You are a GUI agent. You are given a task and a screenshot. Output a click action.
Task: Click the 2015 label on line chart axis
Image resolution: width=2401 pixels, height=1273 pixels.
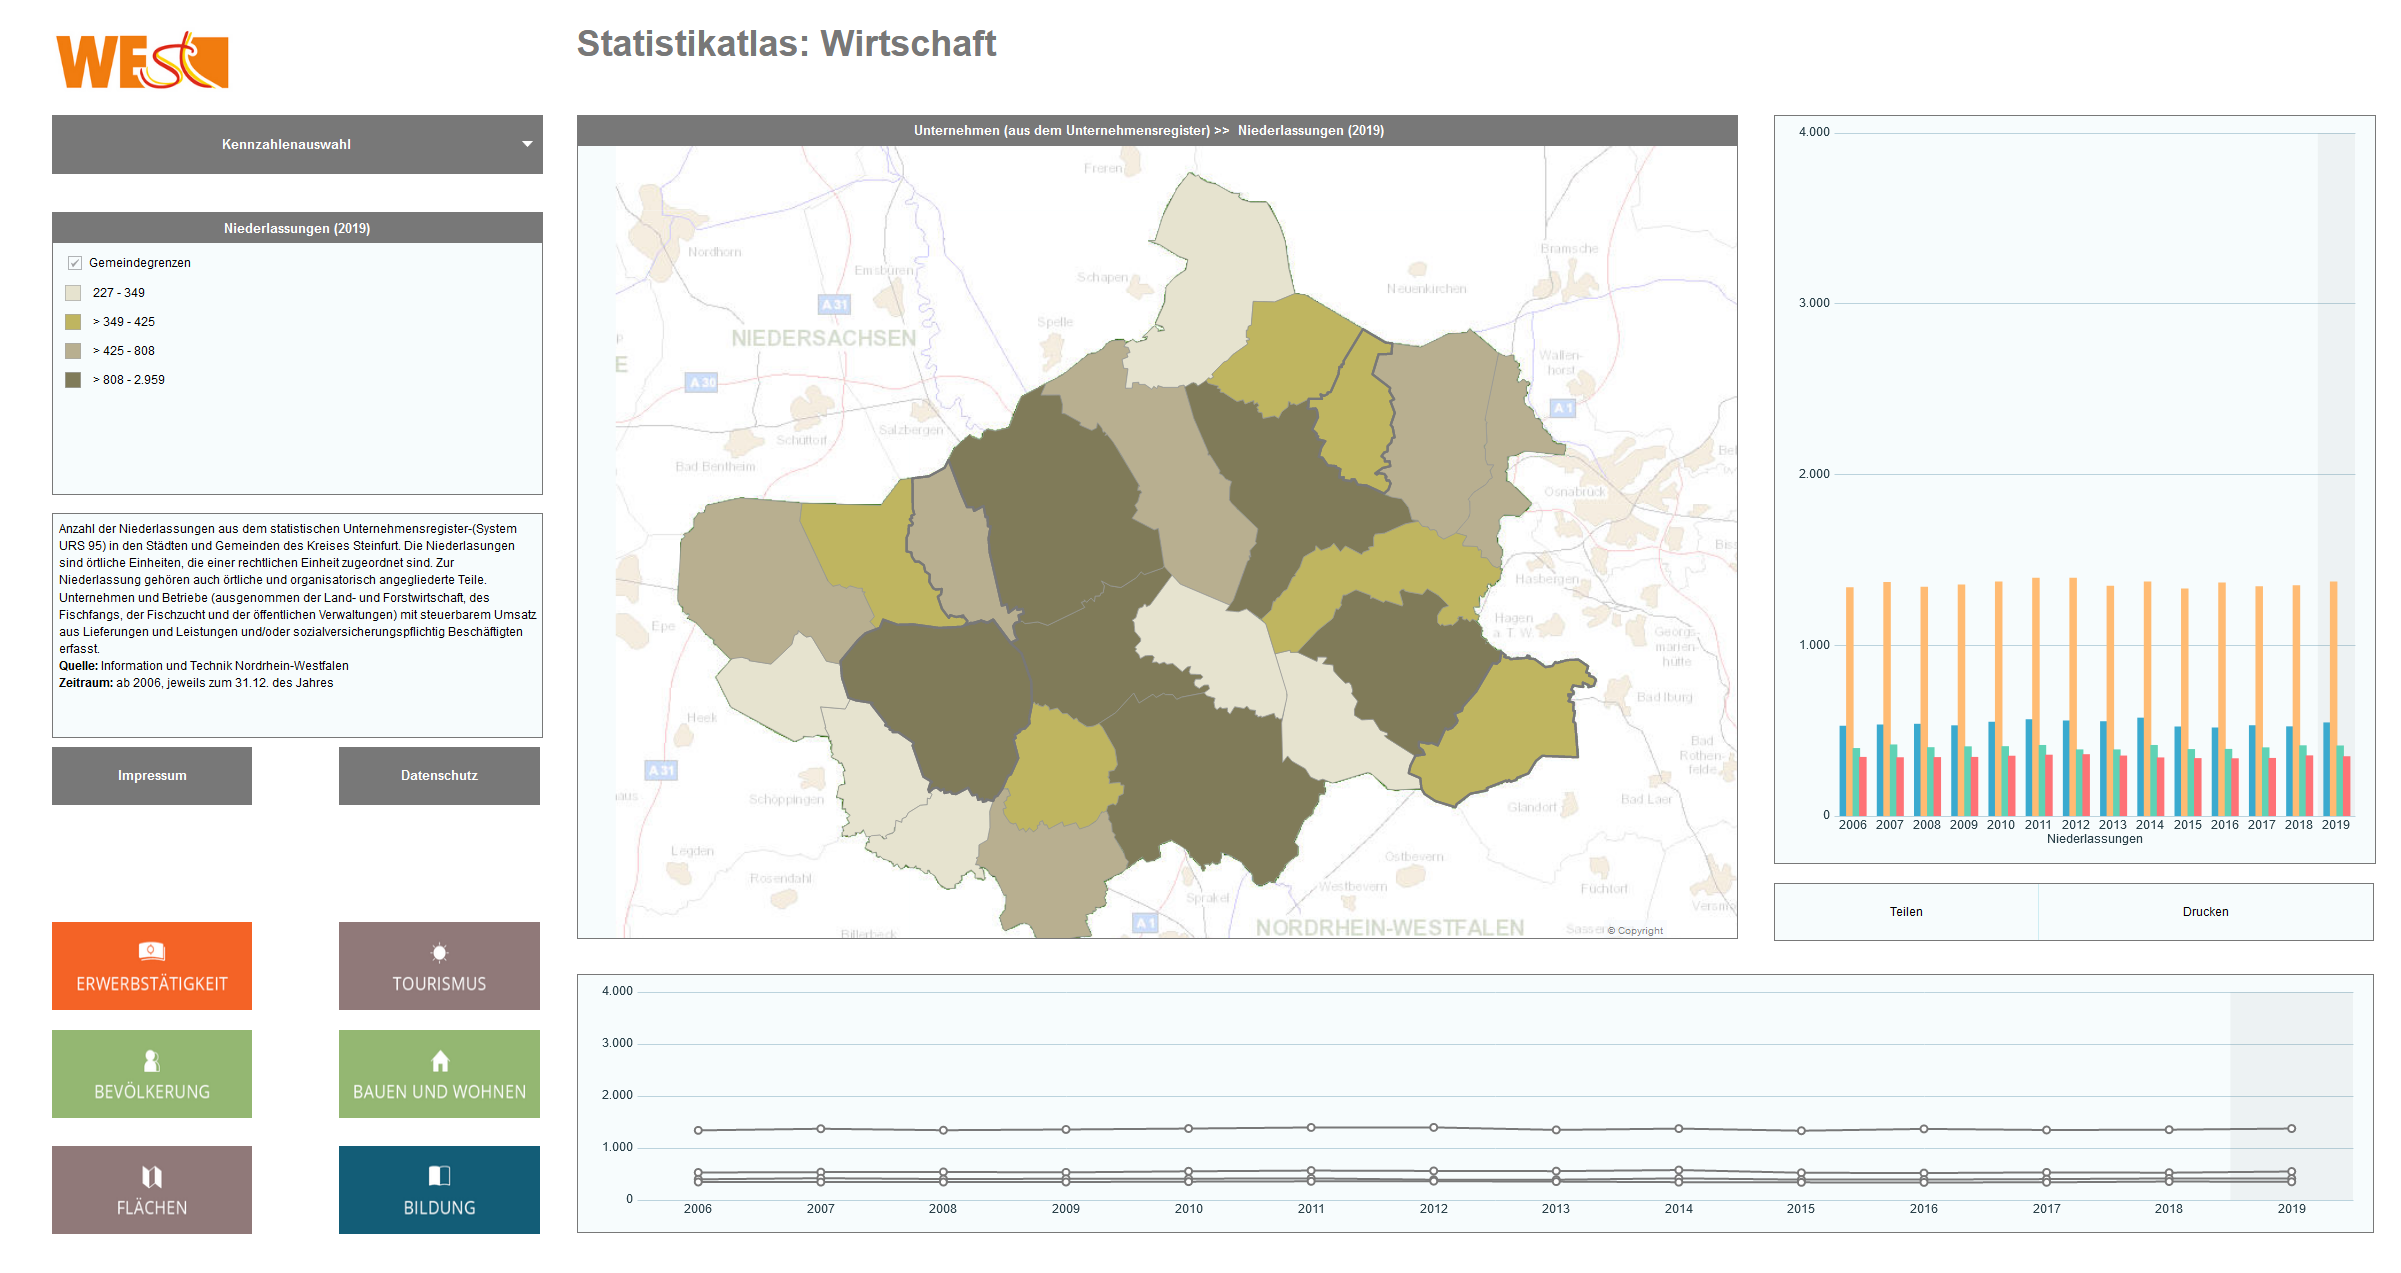pos(1801,1209)
